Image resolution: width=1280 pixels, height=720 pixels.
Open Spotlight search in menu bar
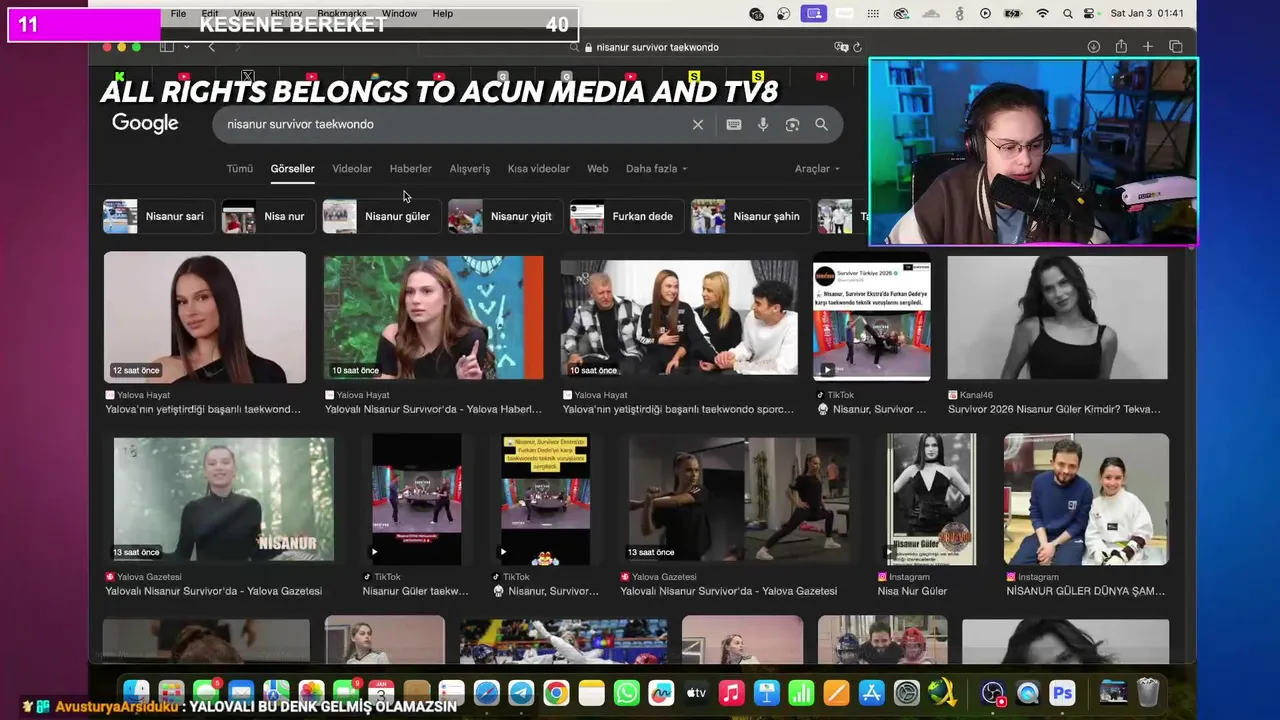point(1068,14)
